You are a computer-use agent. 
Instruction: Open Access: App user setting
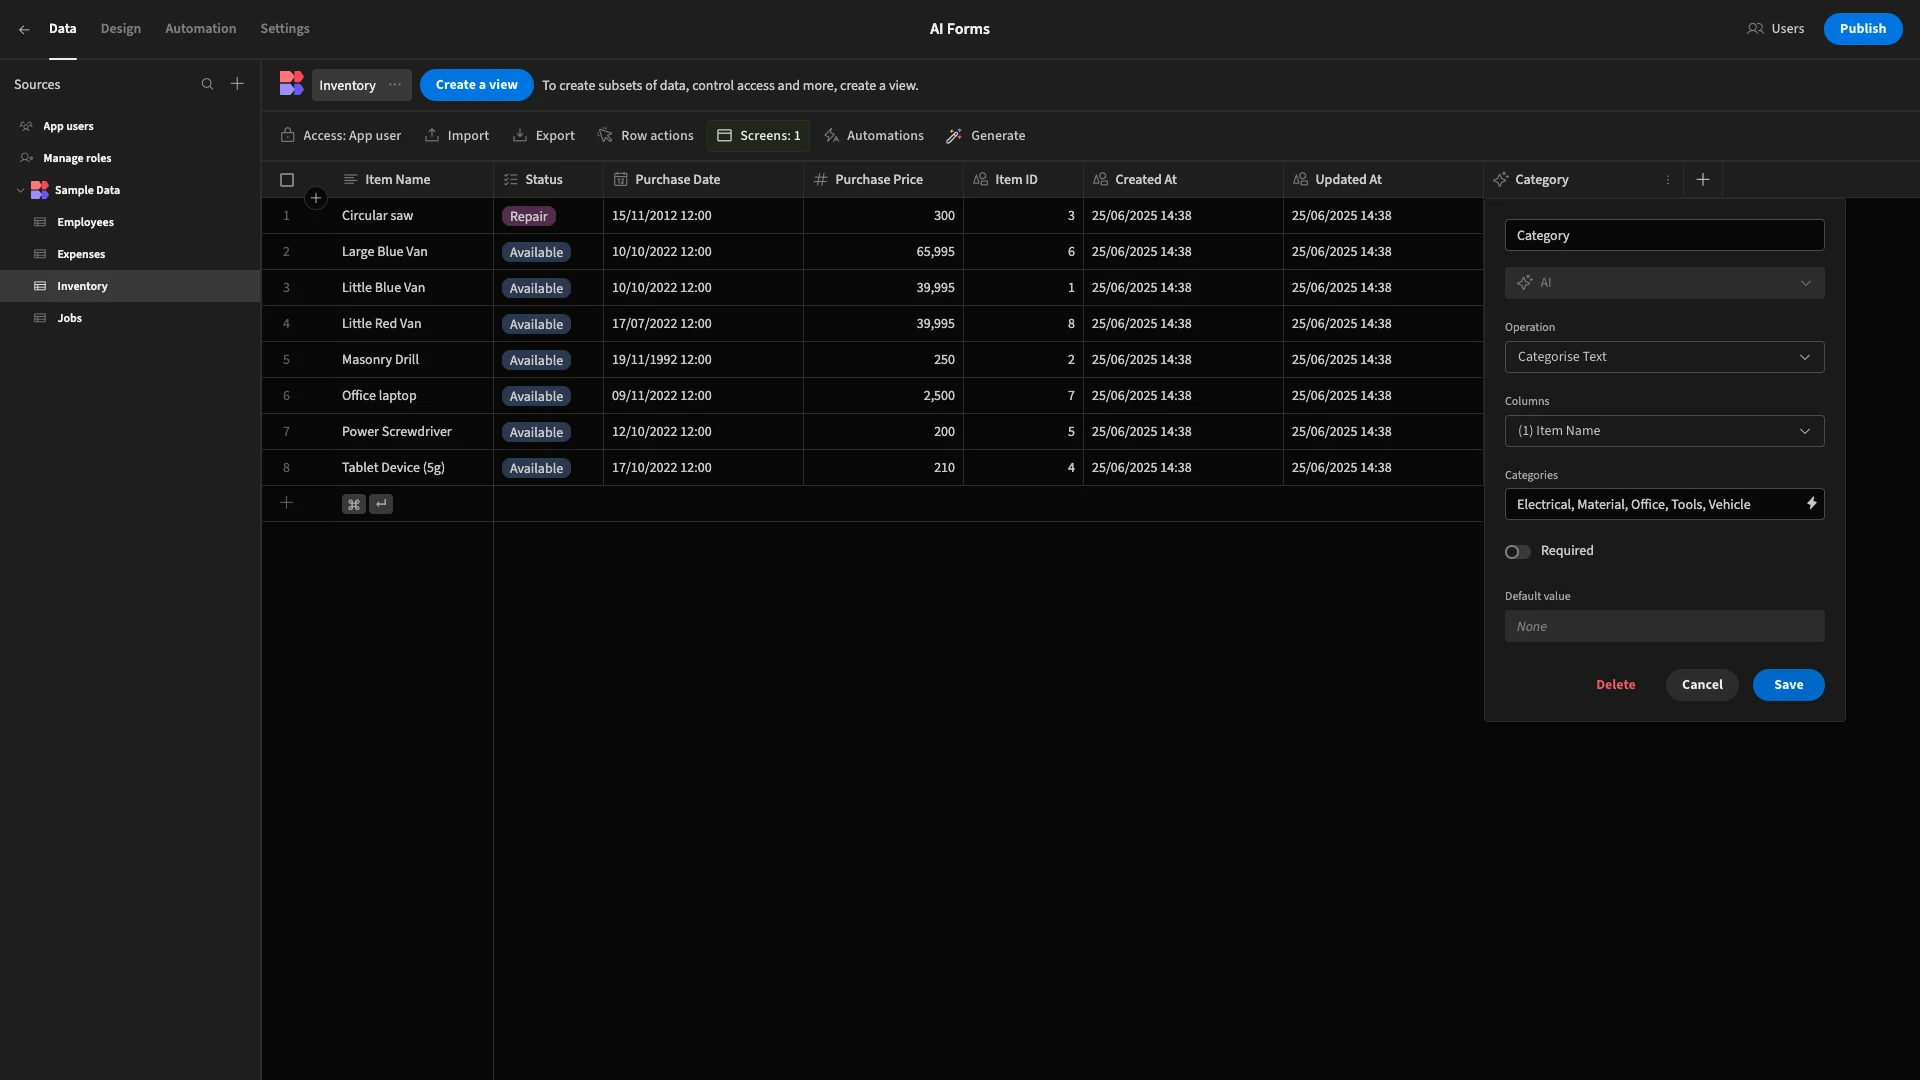point(341,136)
